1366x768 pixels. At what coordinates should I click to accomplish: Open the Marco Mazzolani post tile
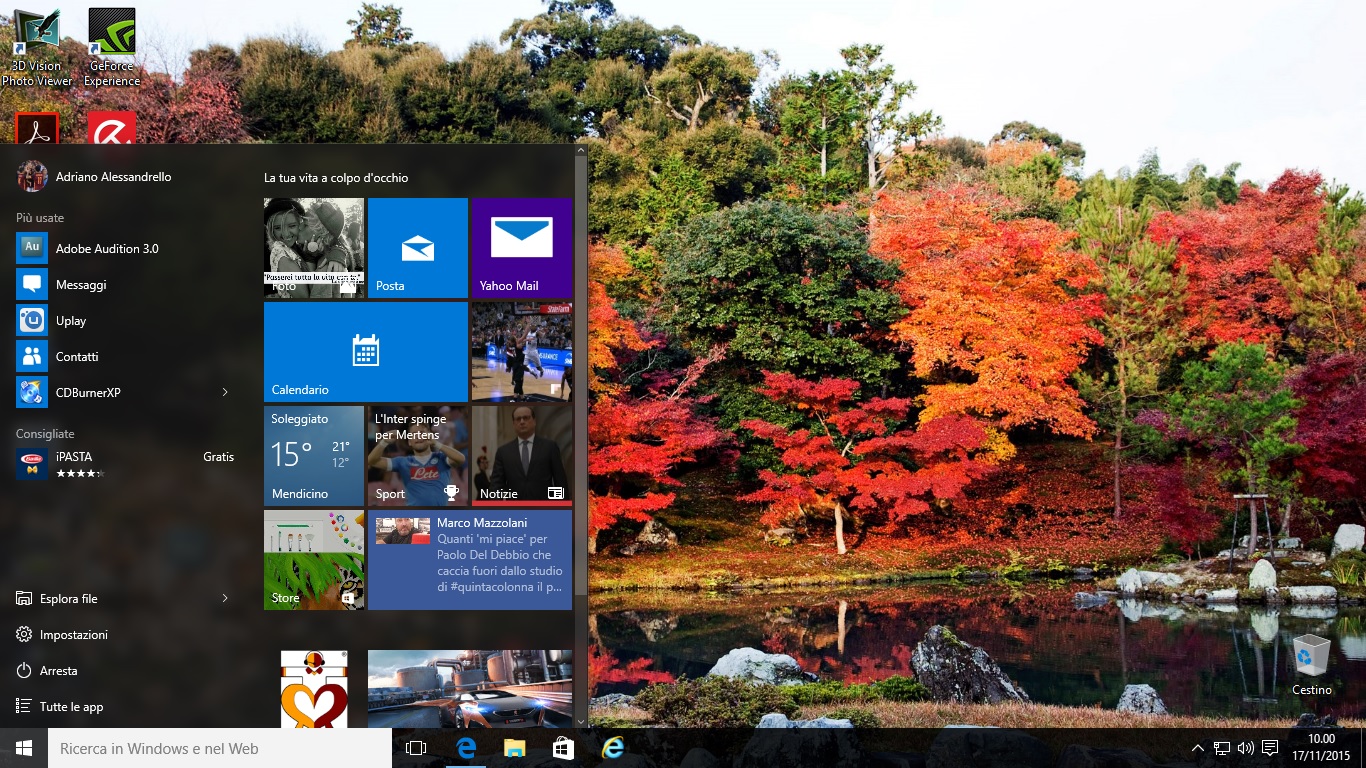tap(470, 560)
